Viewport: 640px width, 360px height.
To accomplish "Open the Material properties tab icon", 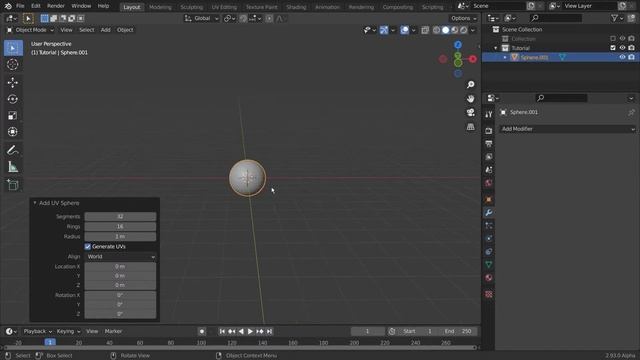I will click(x=489, y=278).
